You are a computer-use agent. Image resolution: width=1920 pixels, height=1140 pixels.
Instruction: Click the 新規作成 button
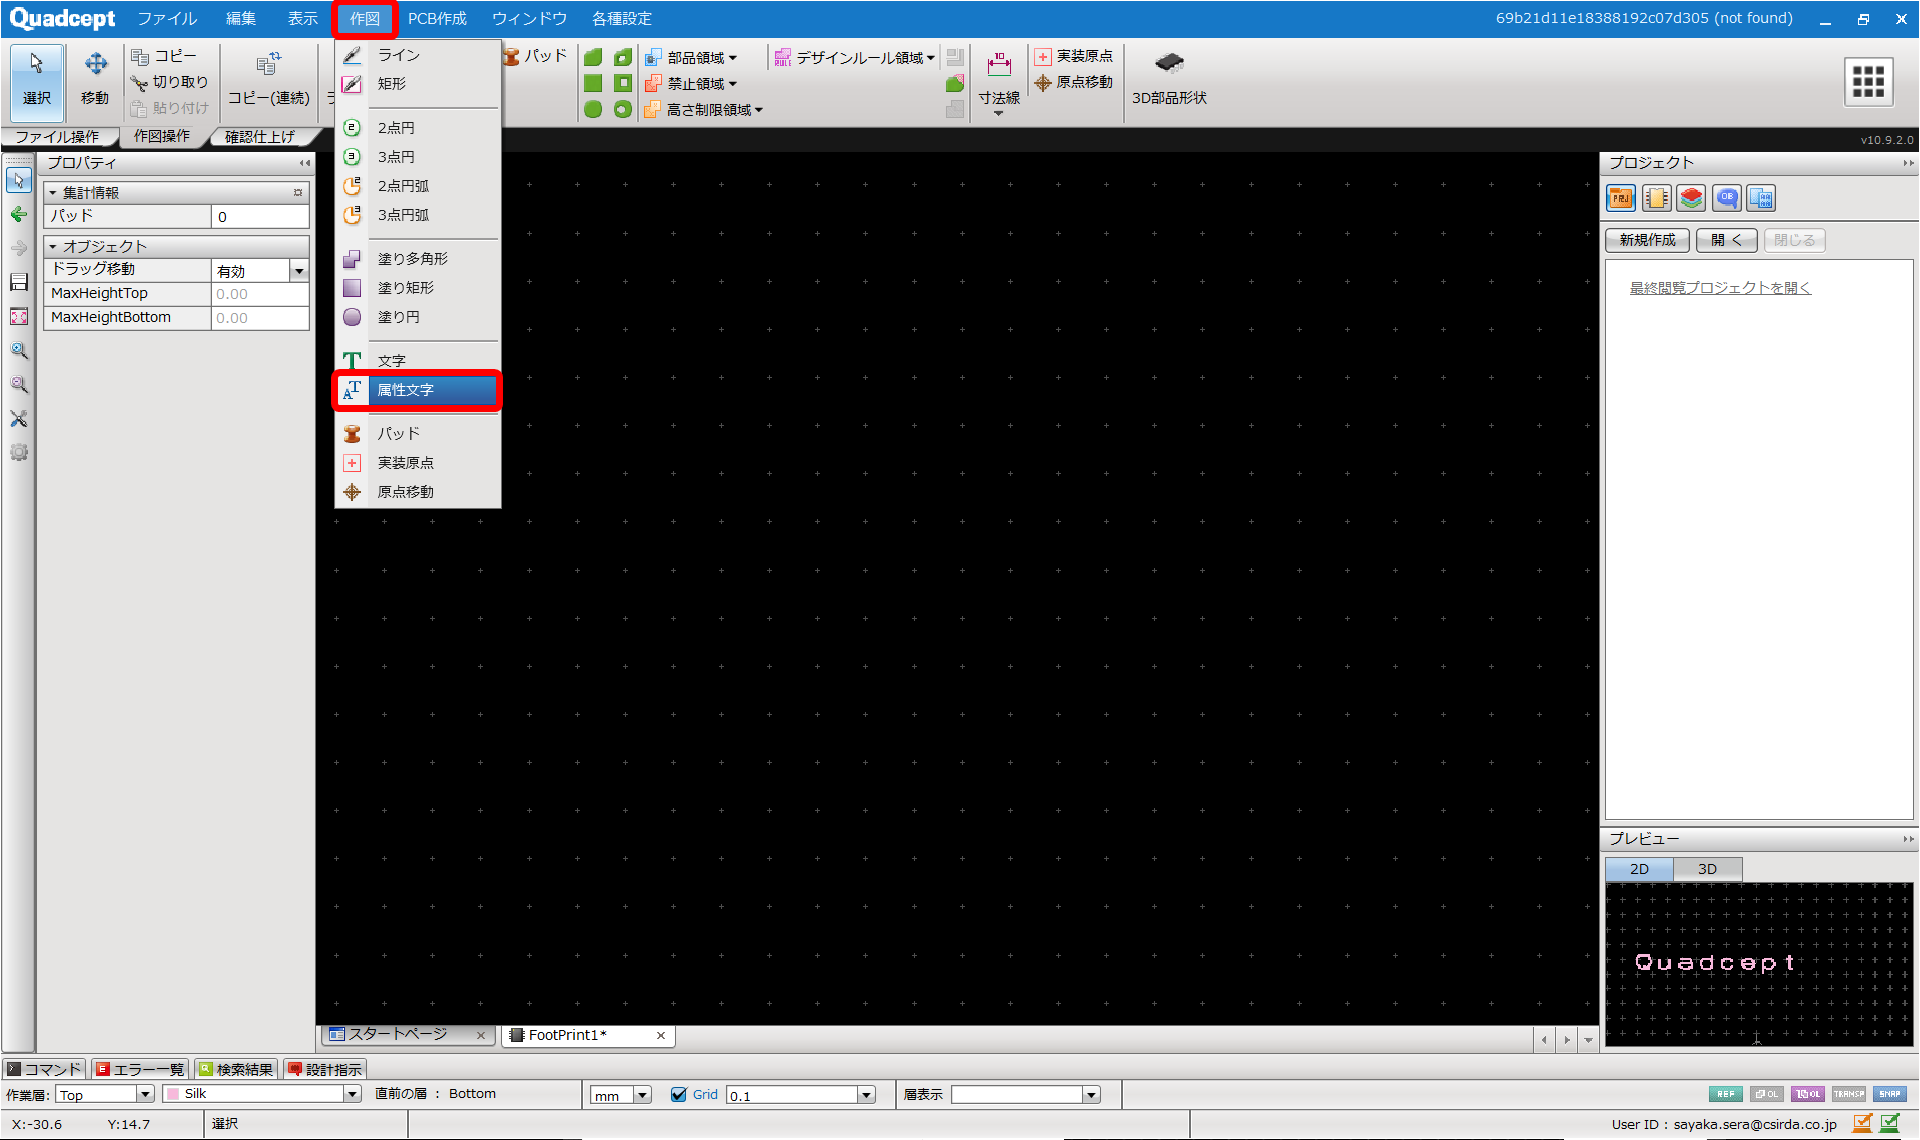pyautogui.click(x=1647, y=240)
